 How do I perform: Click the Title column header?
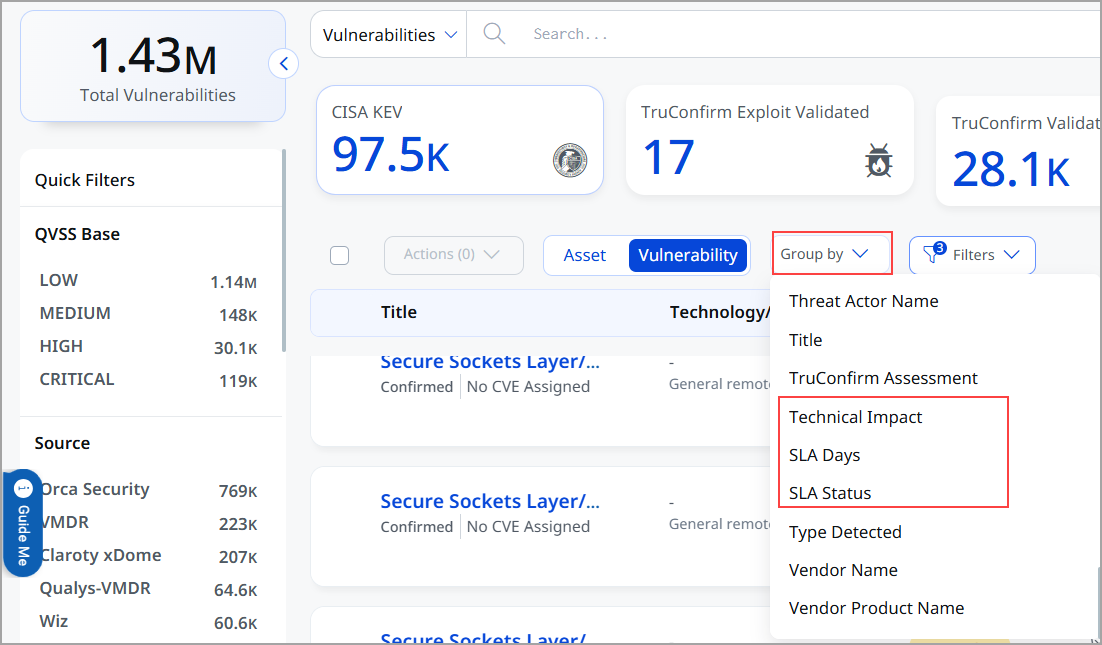click(x=398, y=312)
